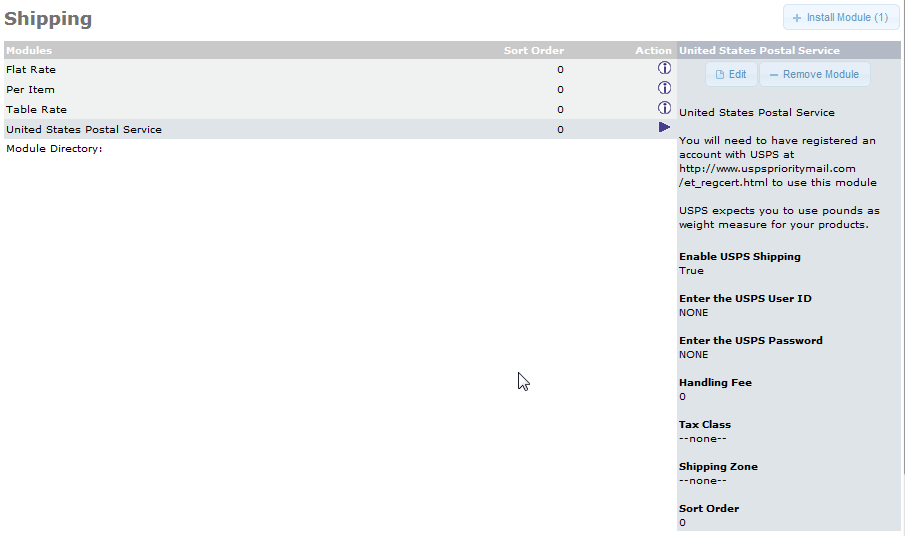The image size is (905, 536).
Task: Click the Module Directory label
Action: (54, 148)
